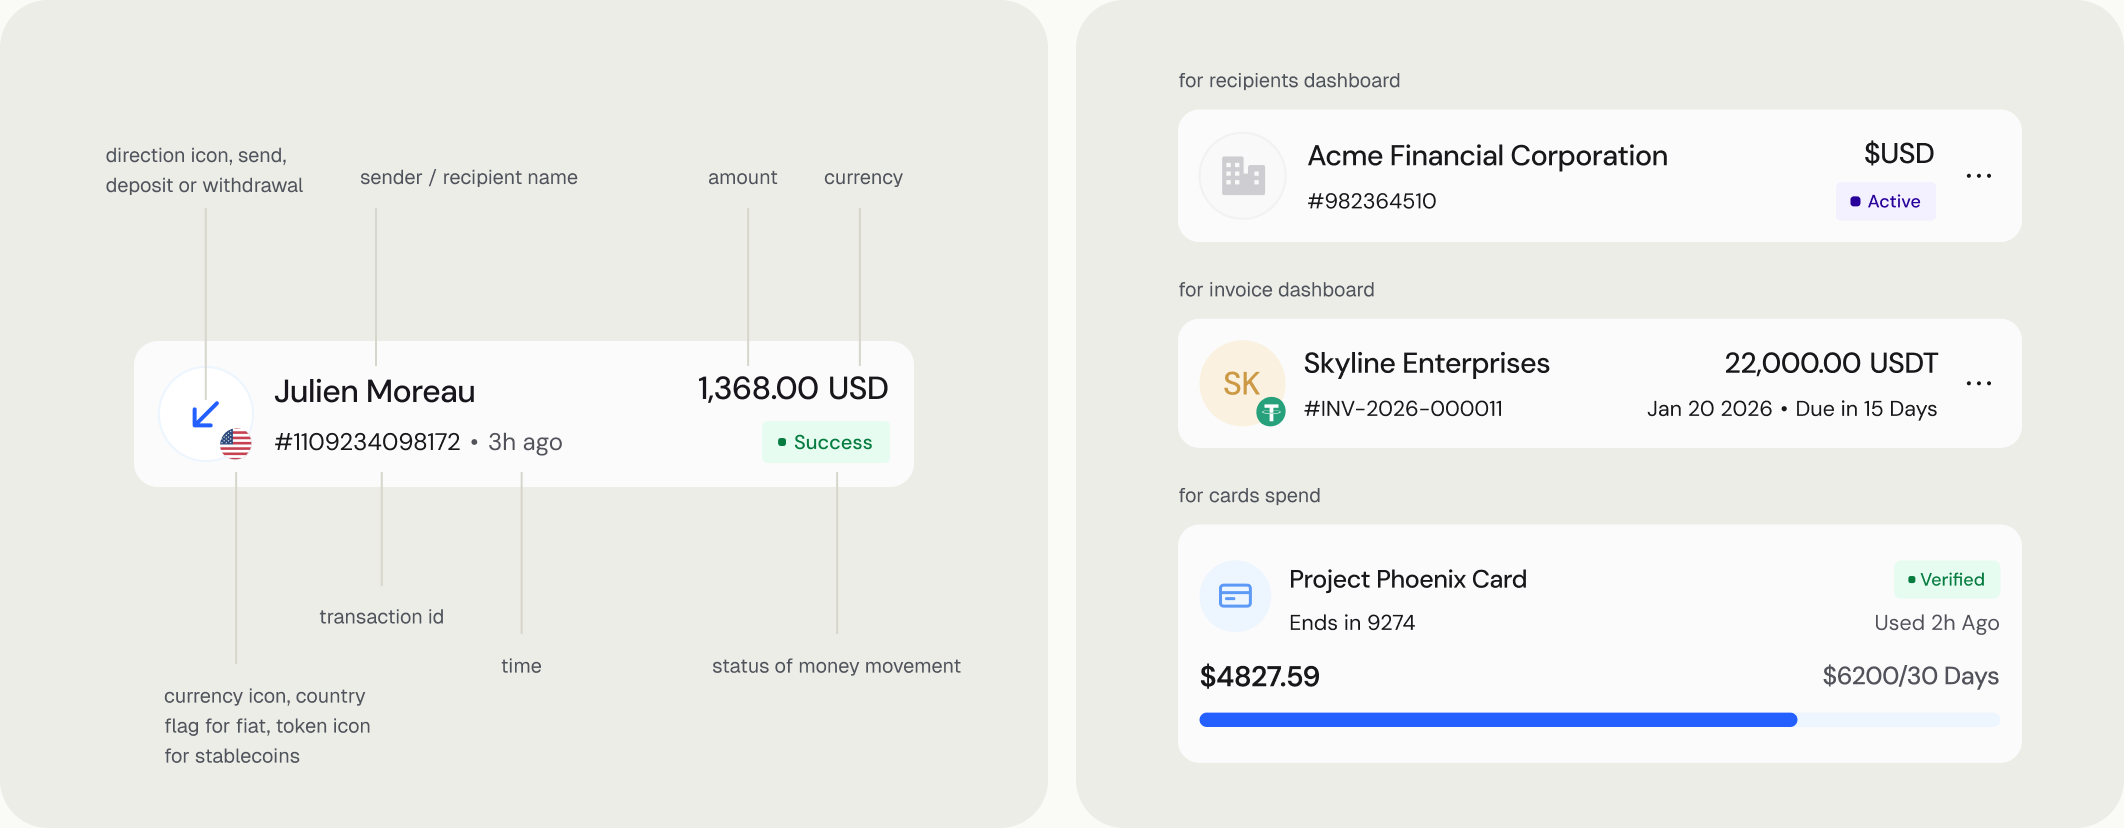Viewport: 2124px width, 828px height.
Task: Click the SK avatar for Skyline Enterprises
Action: coord(1242,383)
